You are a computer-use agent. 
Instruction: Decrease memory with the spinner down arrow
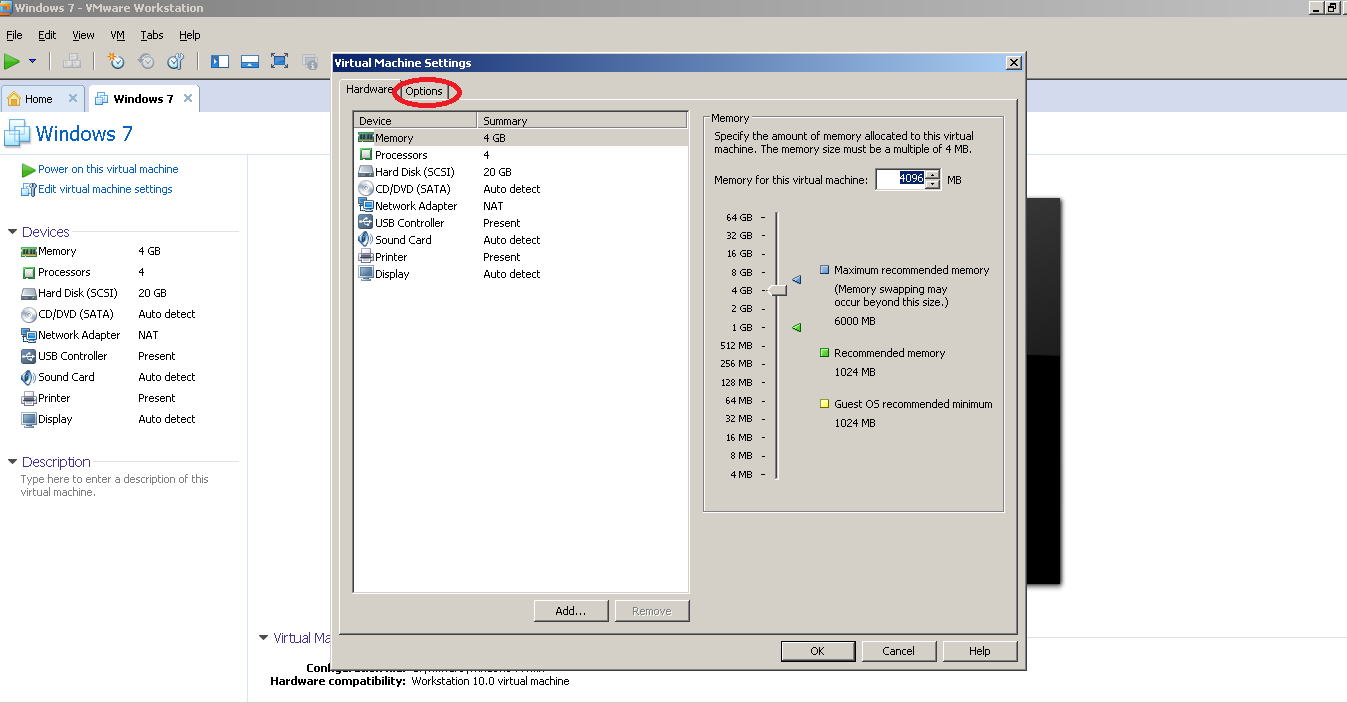point(933,184)
